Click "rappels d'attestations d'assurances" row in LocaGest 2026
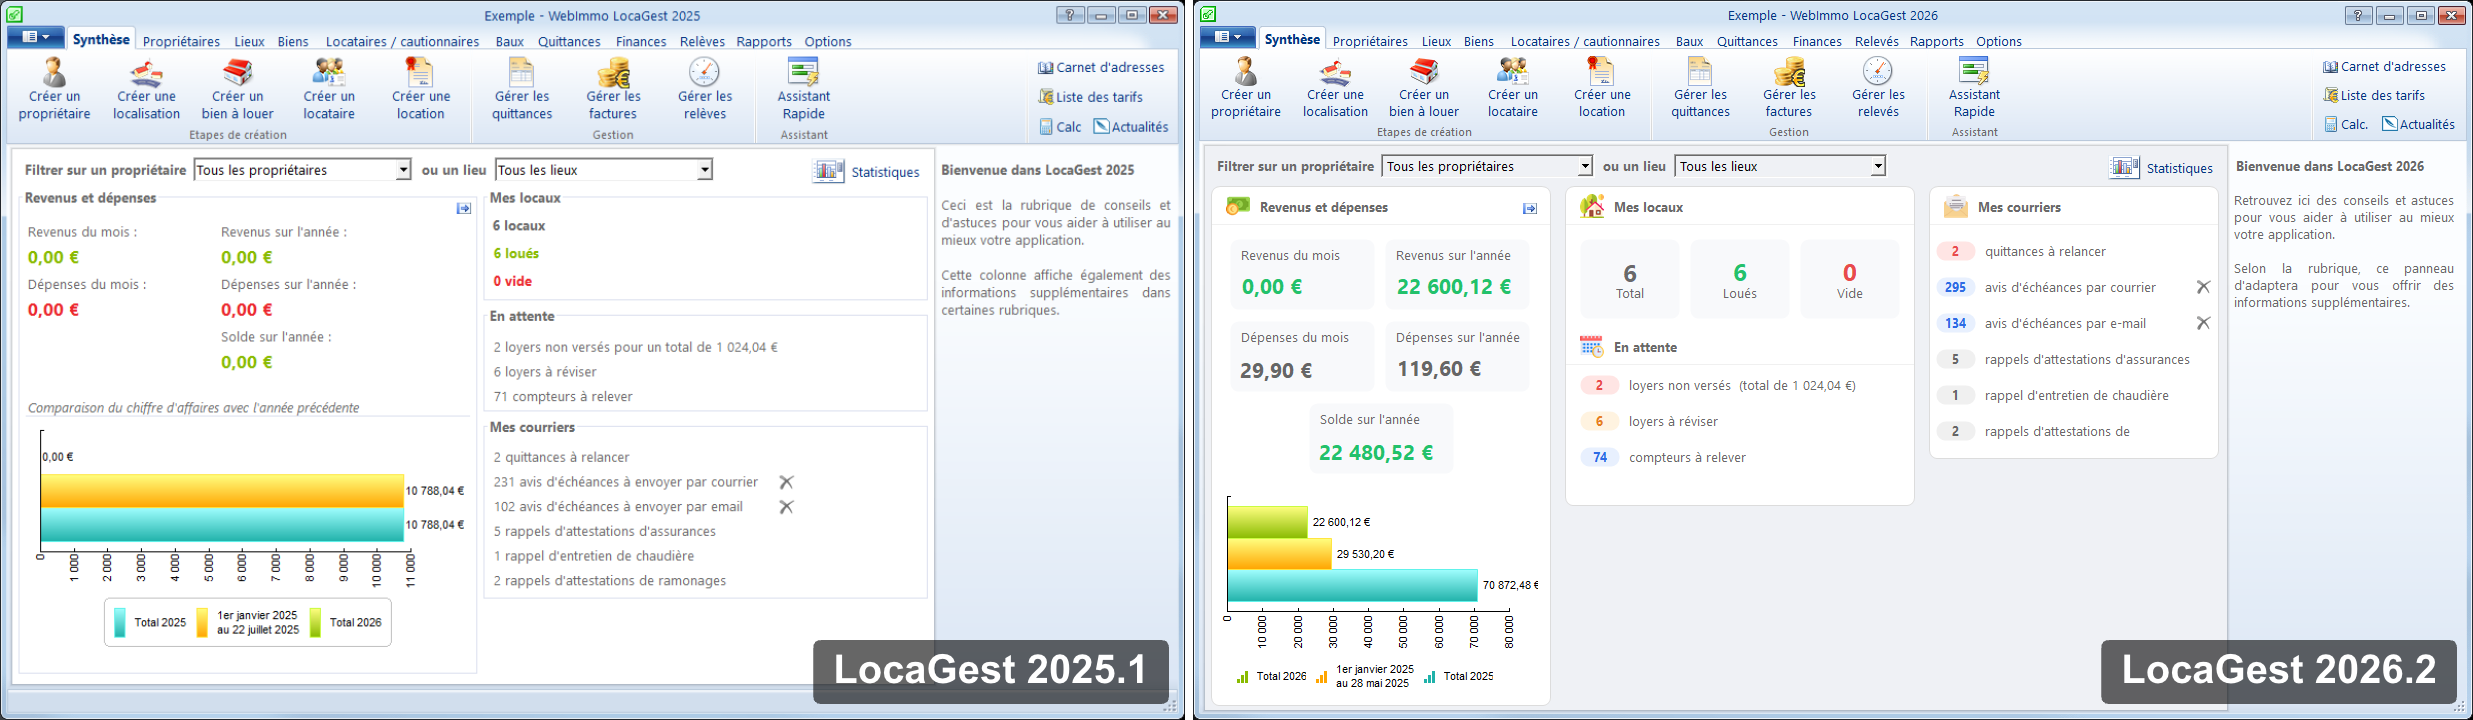This screenshot has height=720, width=2473. [2063, 359]
